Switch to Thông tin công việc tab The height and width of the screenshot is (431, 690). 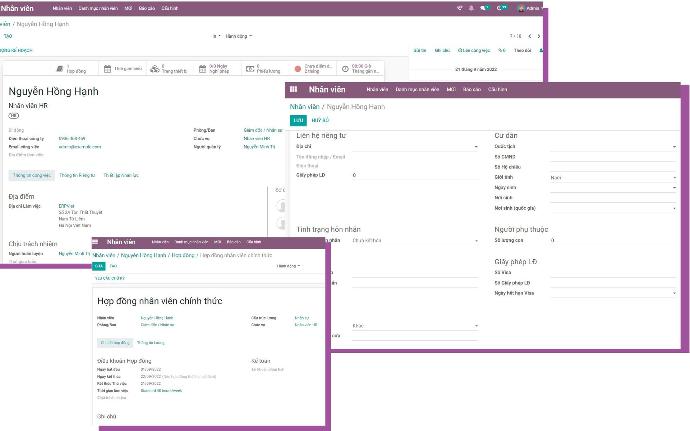tap(30, 174)
